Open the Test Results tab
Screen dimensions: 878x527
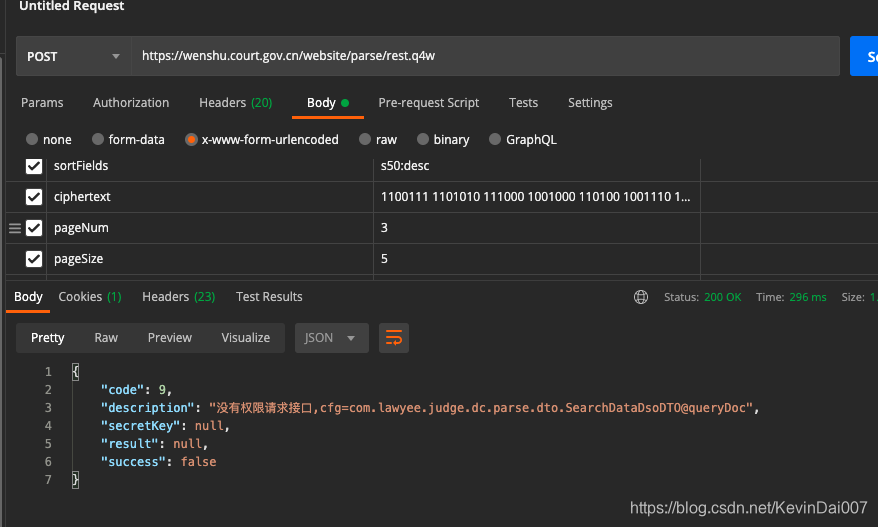click(x=269, y=297)
